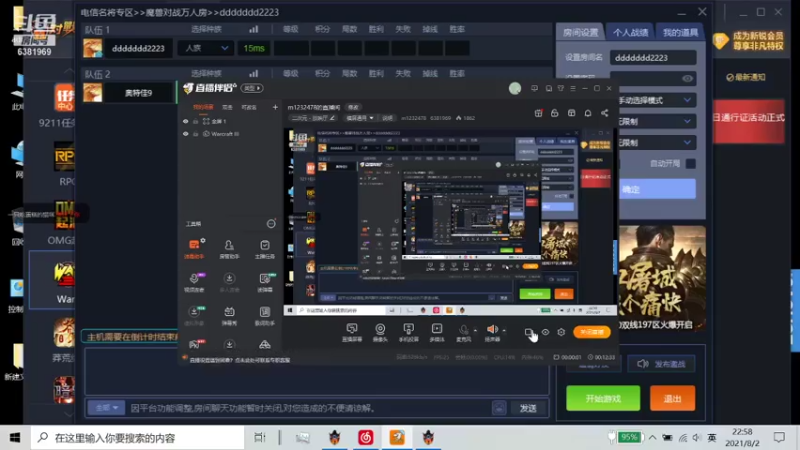Click the padlock icon in stream header
Viewport: 800px width, 450px height.
click(555, 113)
